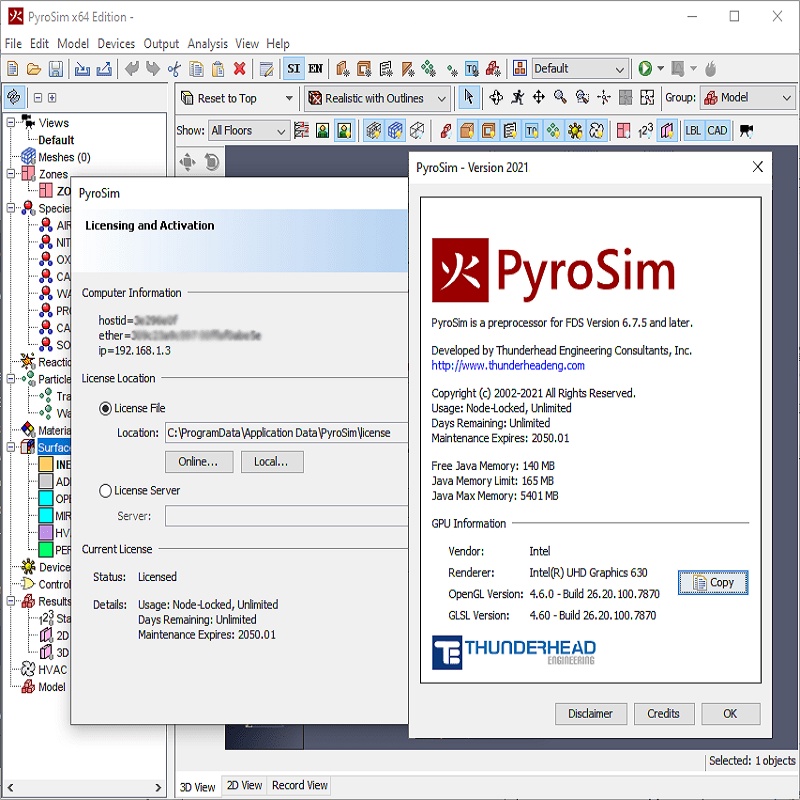Open the Analysis menu

point(207,44)
